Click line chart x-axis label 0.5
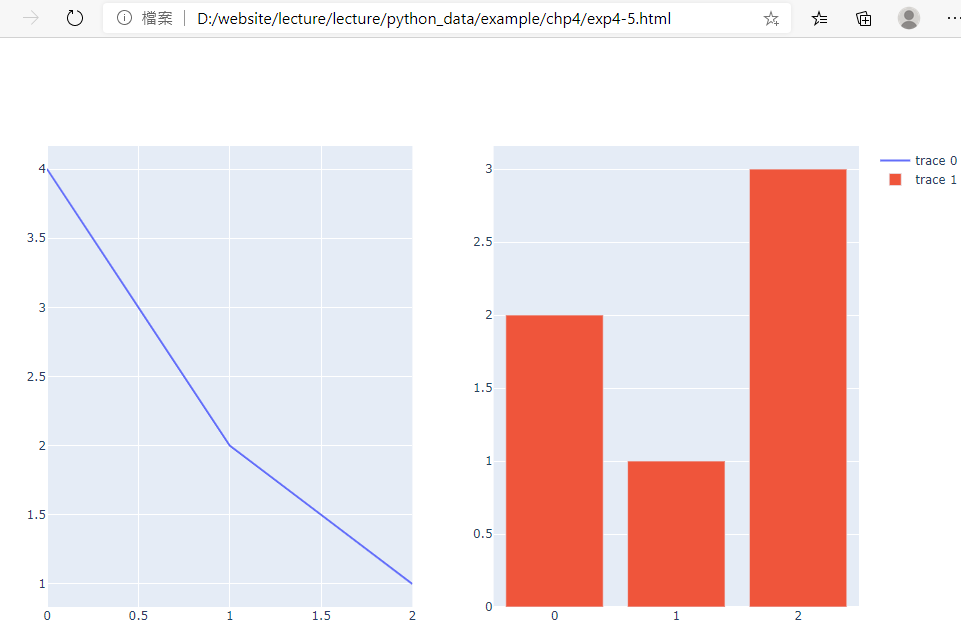The height and width of the screenshot is (644, 961). coord(139,616)
